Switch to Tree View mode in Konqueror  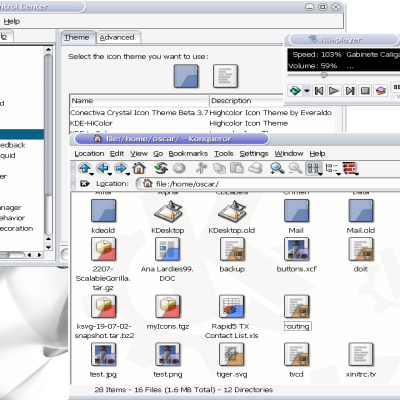[332, 168]
